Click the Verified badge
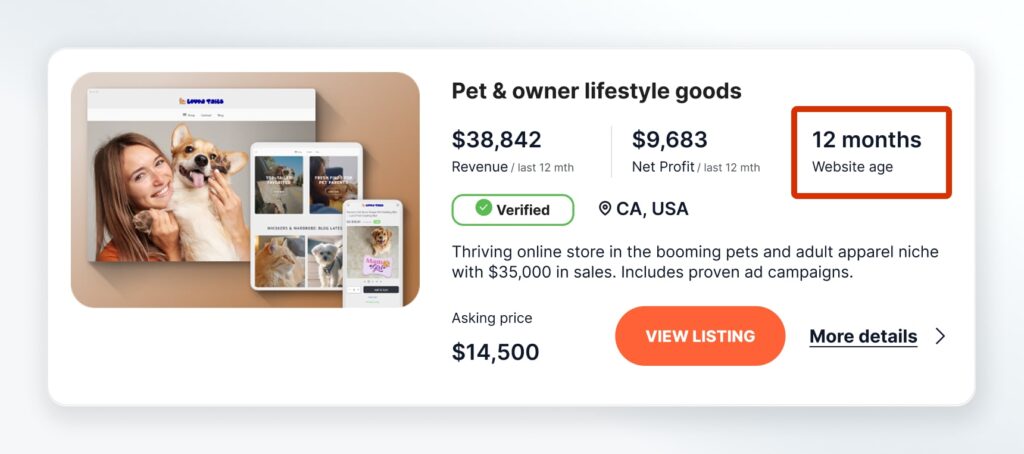 (x=513, y=210)
